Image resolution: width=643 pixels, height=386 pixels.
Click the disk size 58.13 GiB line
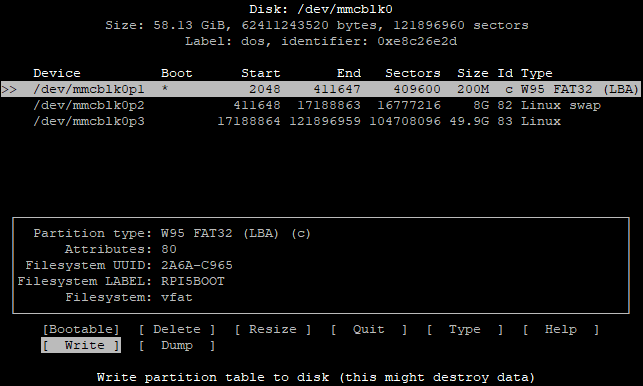pyautogui.click(x=317, y=25)
